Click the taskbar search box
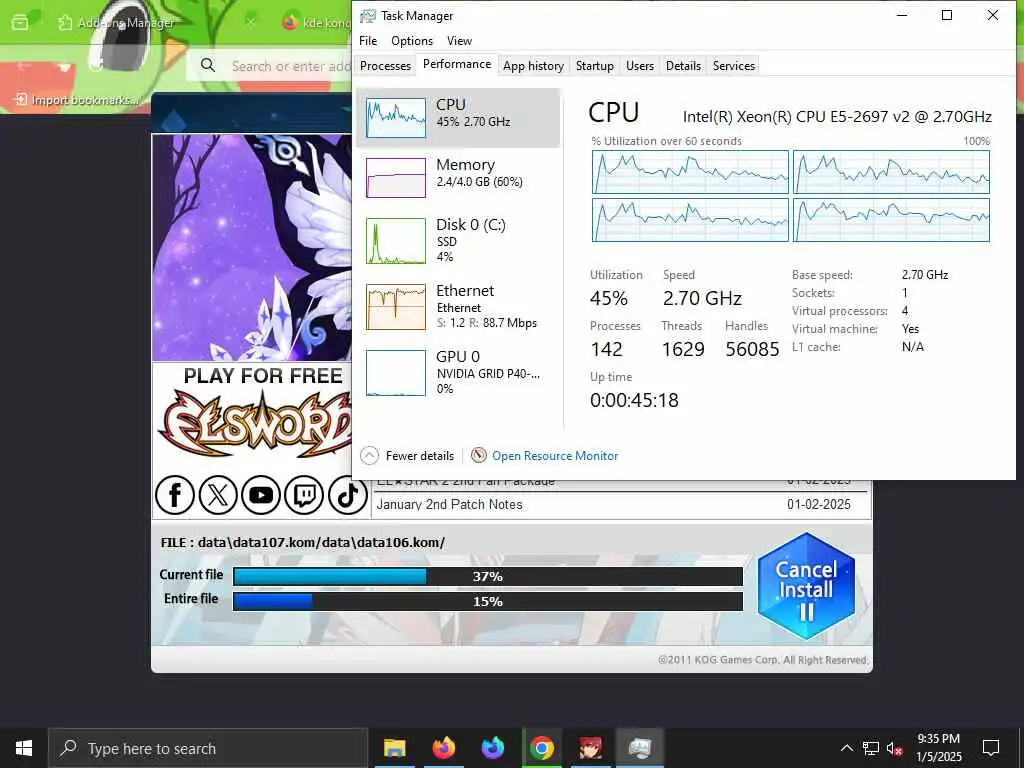The height and width of the screenshot is (768, 1024). pyautogui.click(x=208, y=748)
